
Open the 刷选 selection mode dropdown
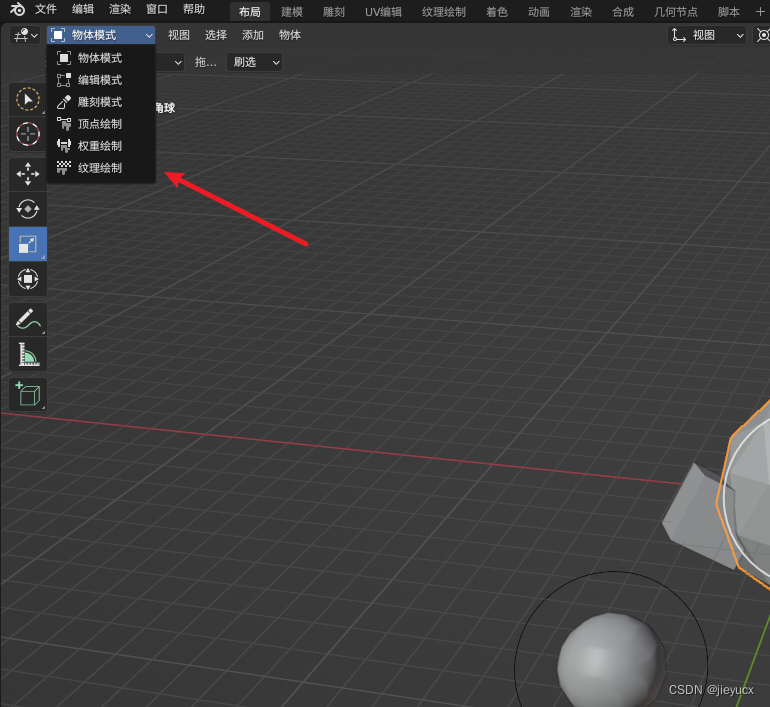point(254,62)
